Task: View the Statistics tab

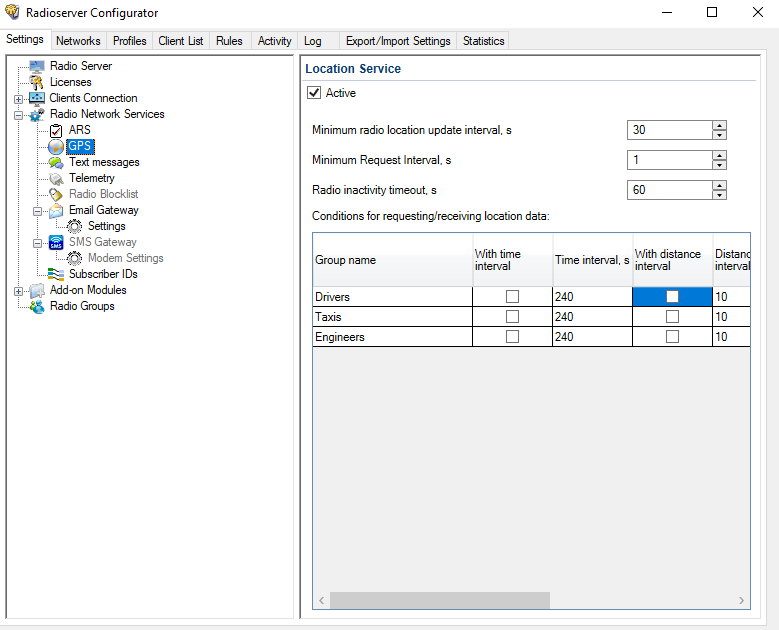Action: point(483,41)
